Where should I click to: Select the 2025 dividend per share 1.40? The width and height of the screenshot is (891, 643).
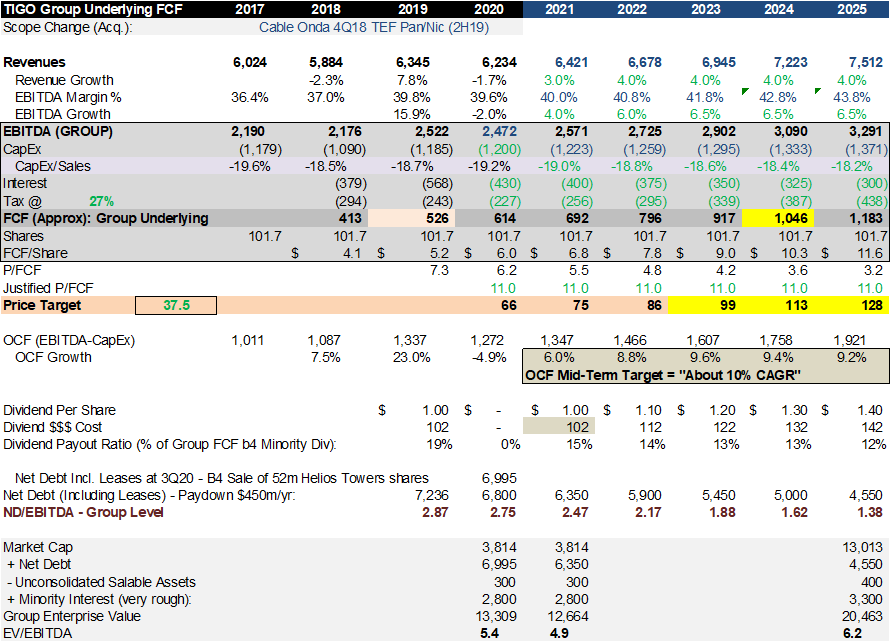869,410
